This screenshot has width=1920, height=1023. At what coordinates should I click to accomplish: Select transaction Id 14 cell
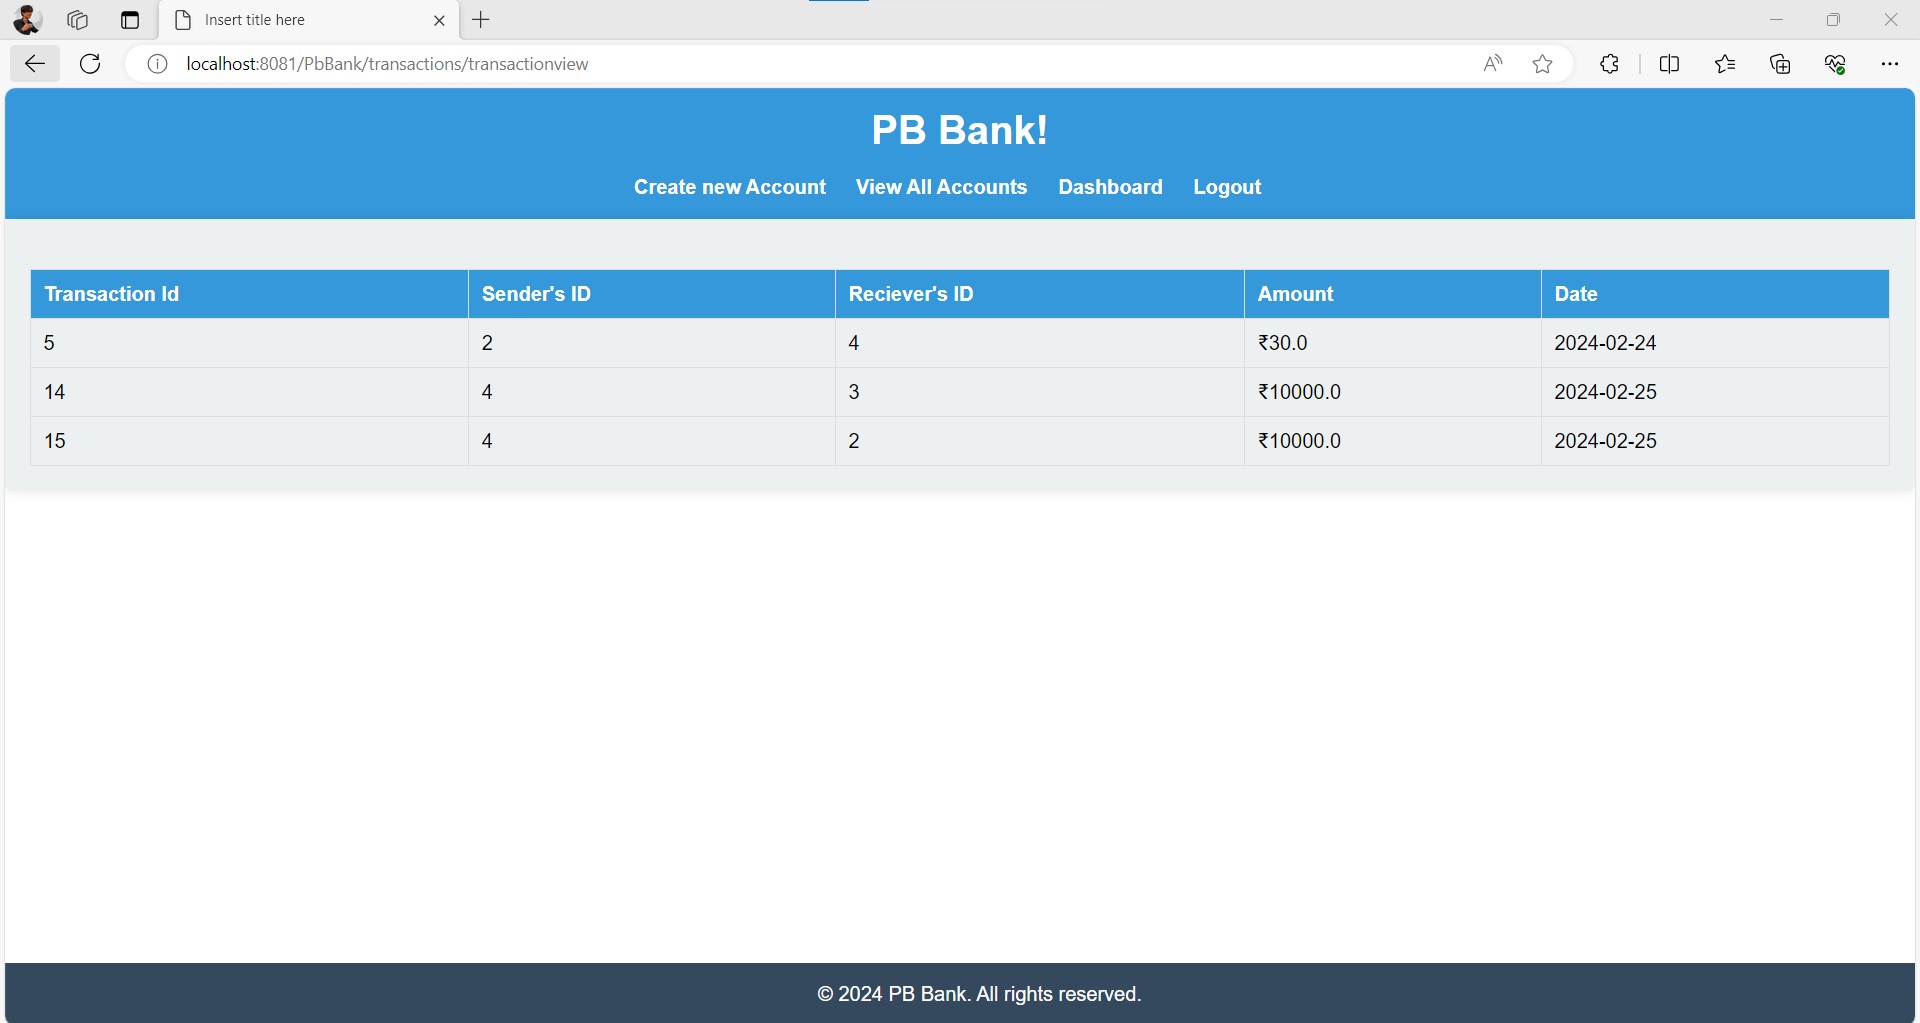coord(250,392)
